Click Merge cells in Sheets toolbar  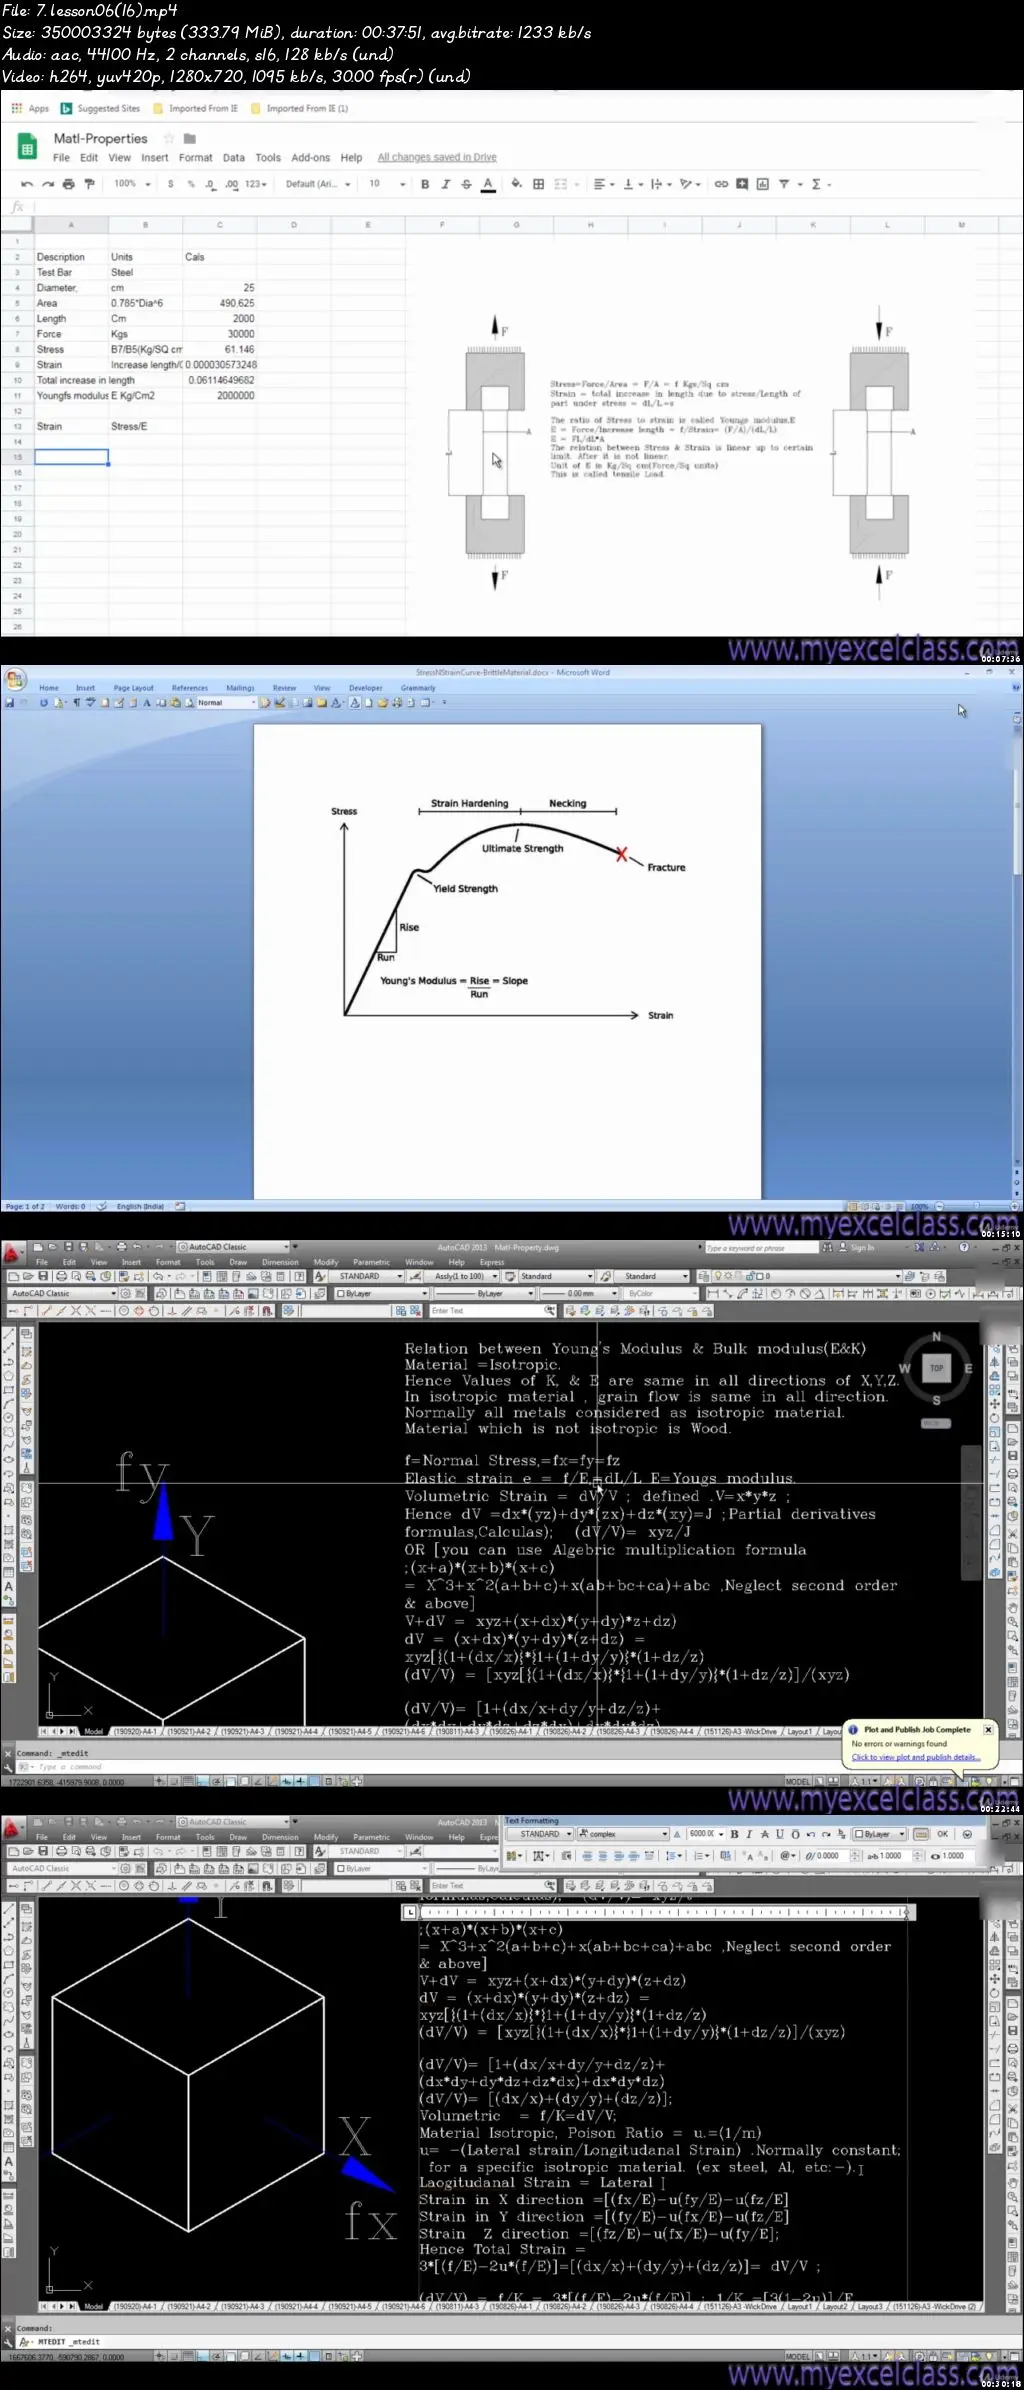[x=561, y=184]
